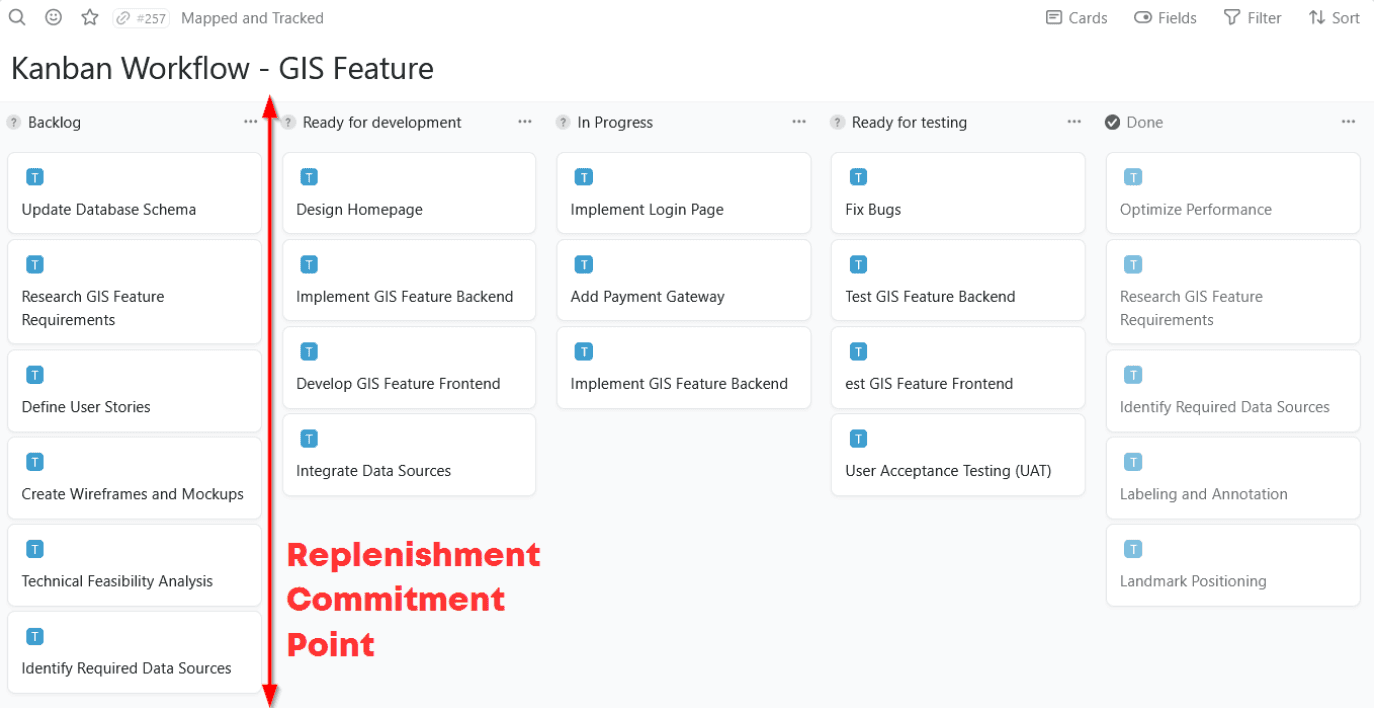Click the question mark icon beside Backlog
This screenshot has height=708, width=1374.
click(x=13, y=122)
